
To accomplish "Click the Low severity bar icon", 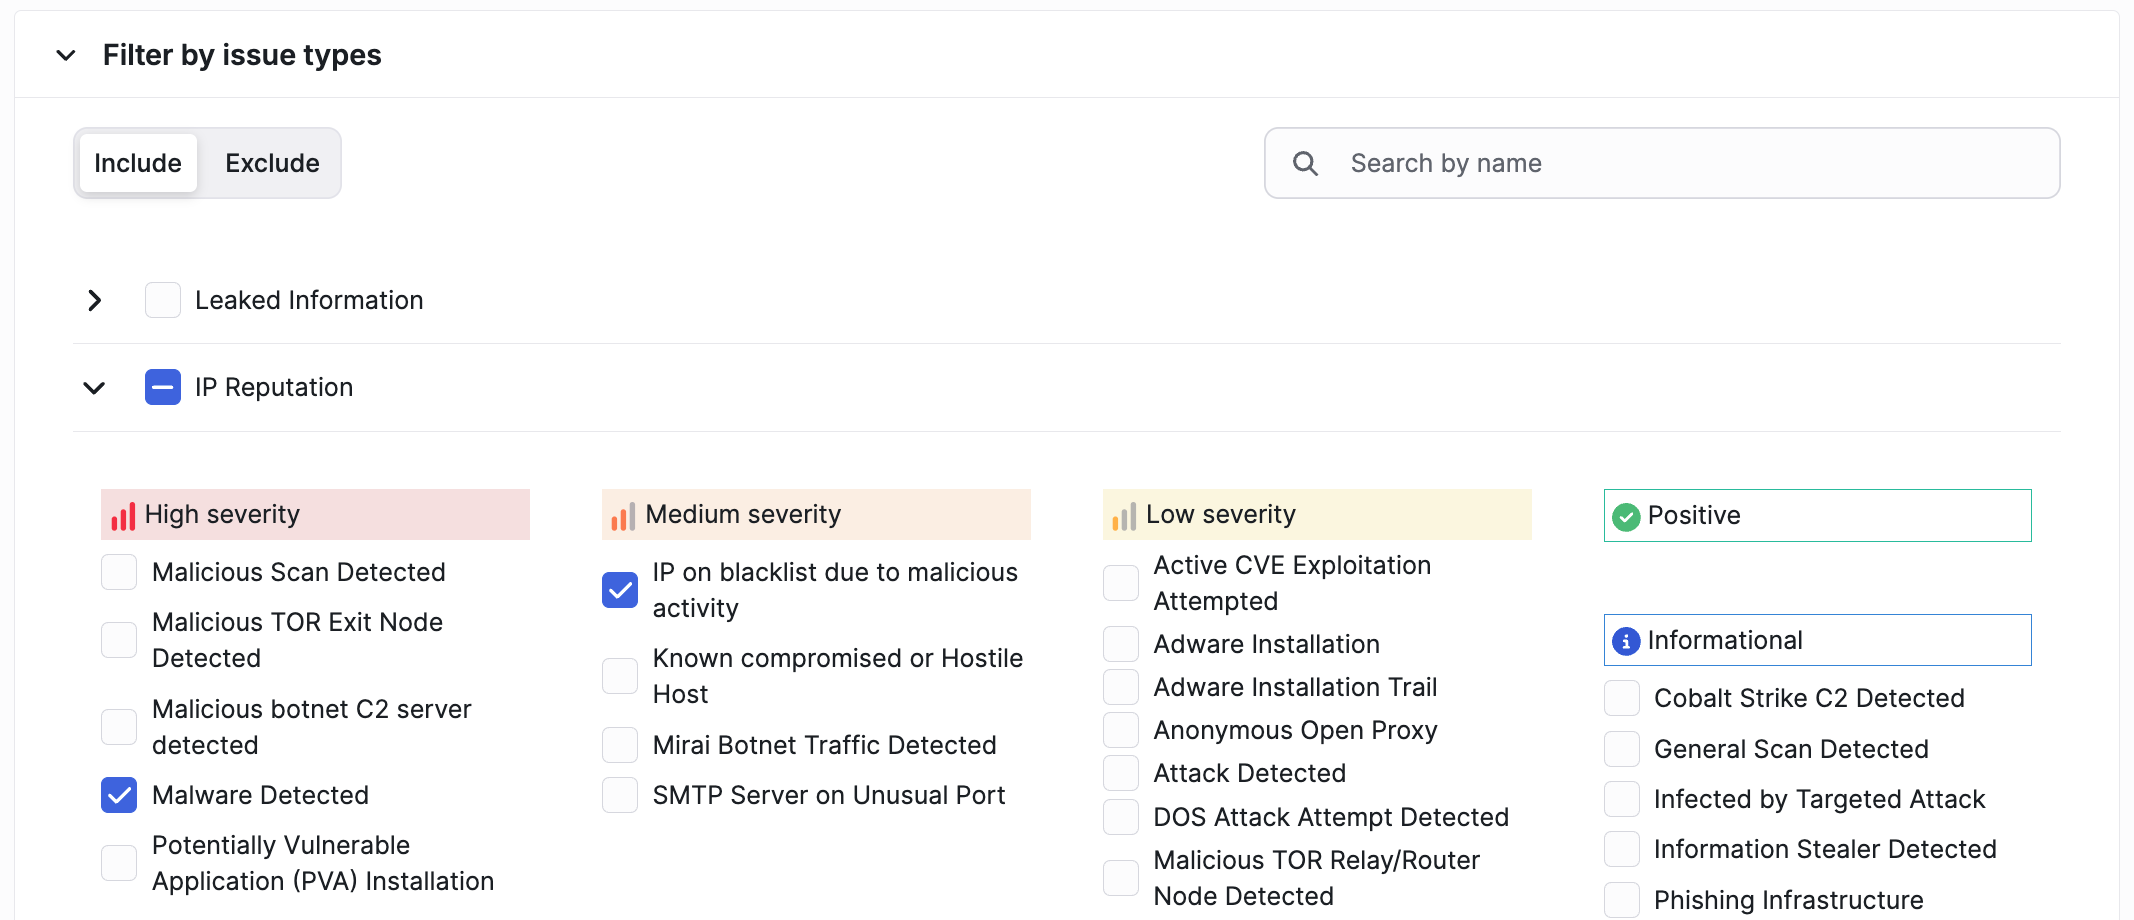I will (x=1124, y=516).
